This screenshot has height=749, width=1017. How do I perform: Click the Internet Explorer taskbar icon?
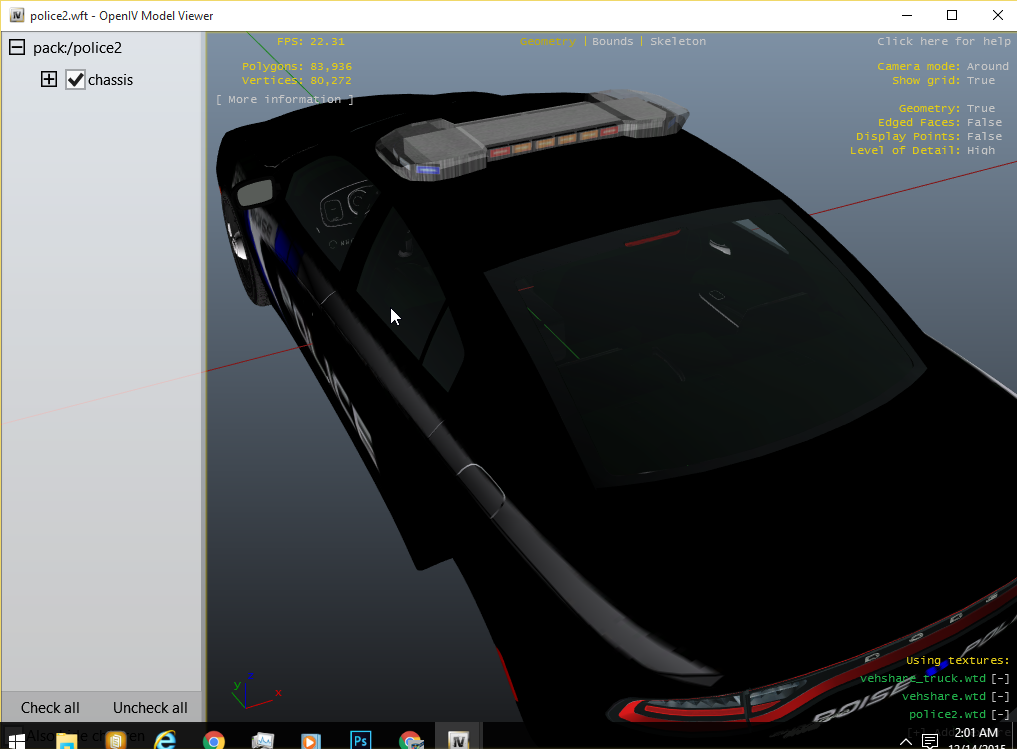(165, 740)
